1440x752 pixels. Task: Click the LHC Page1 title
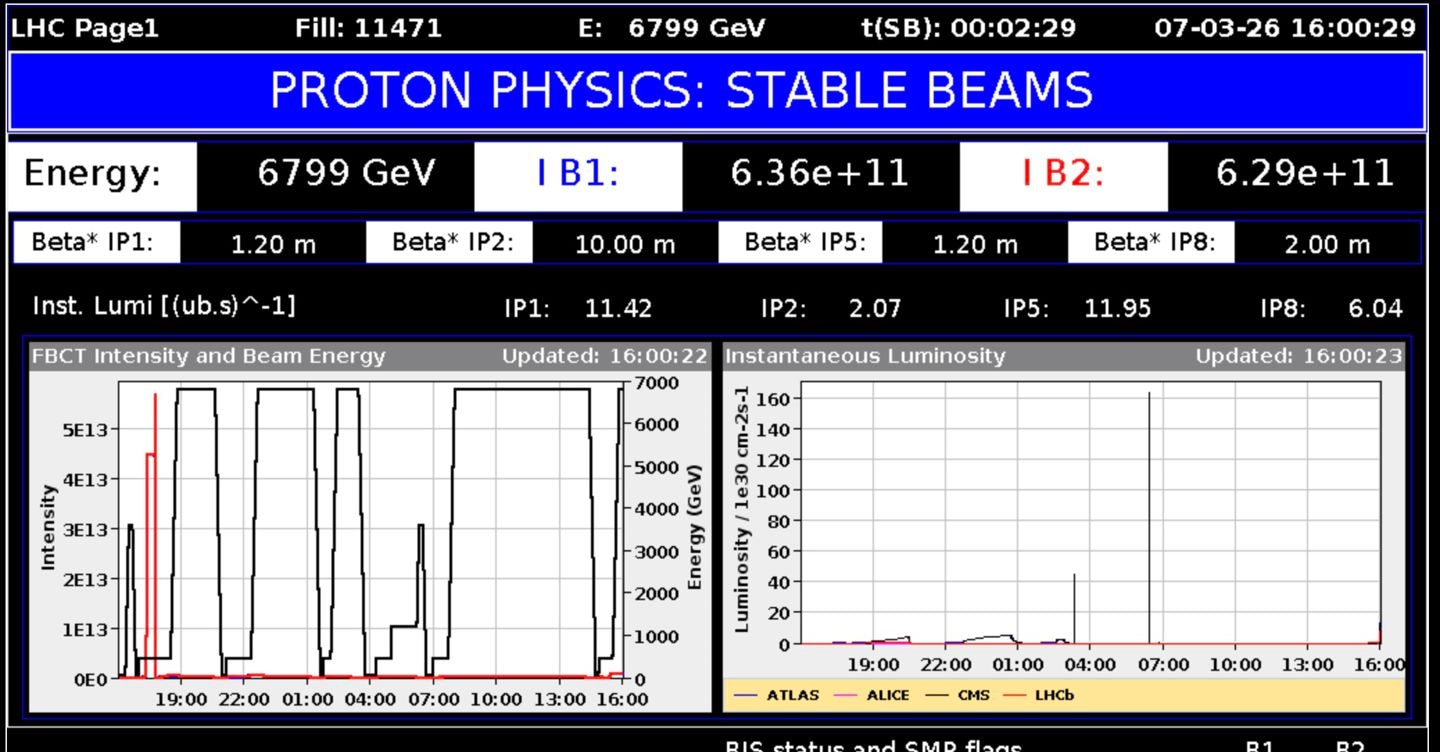(85, 28)
